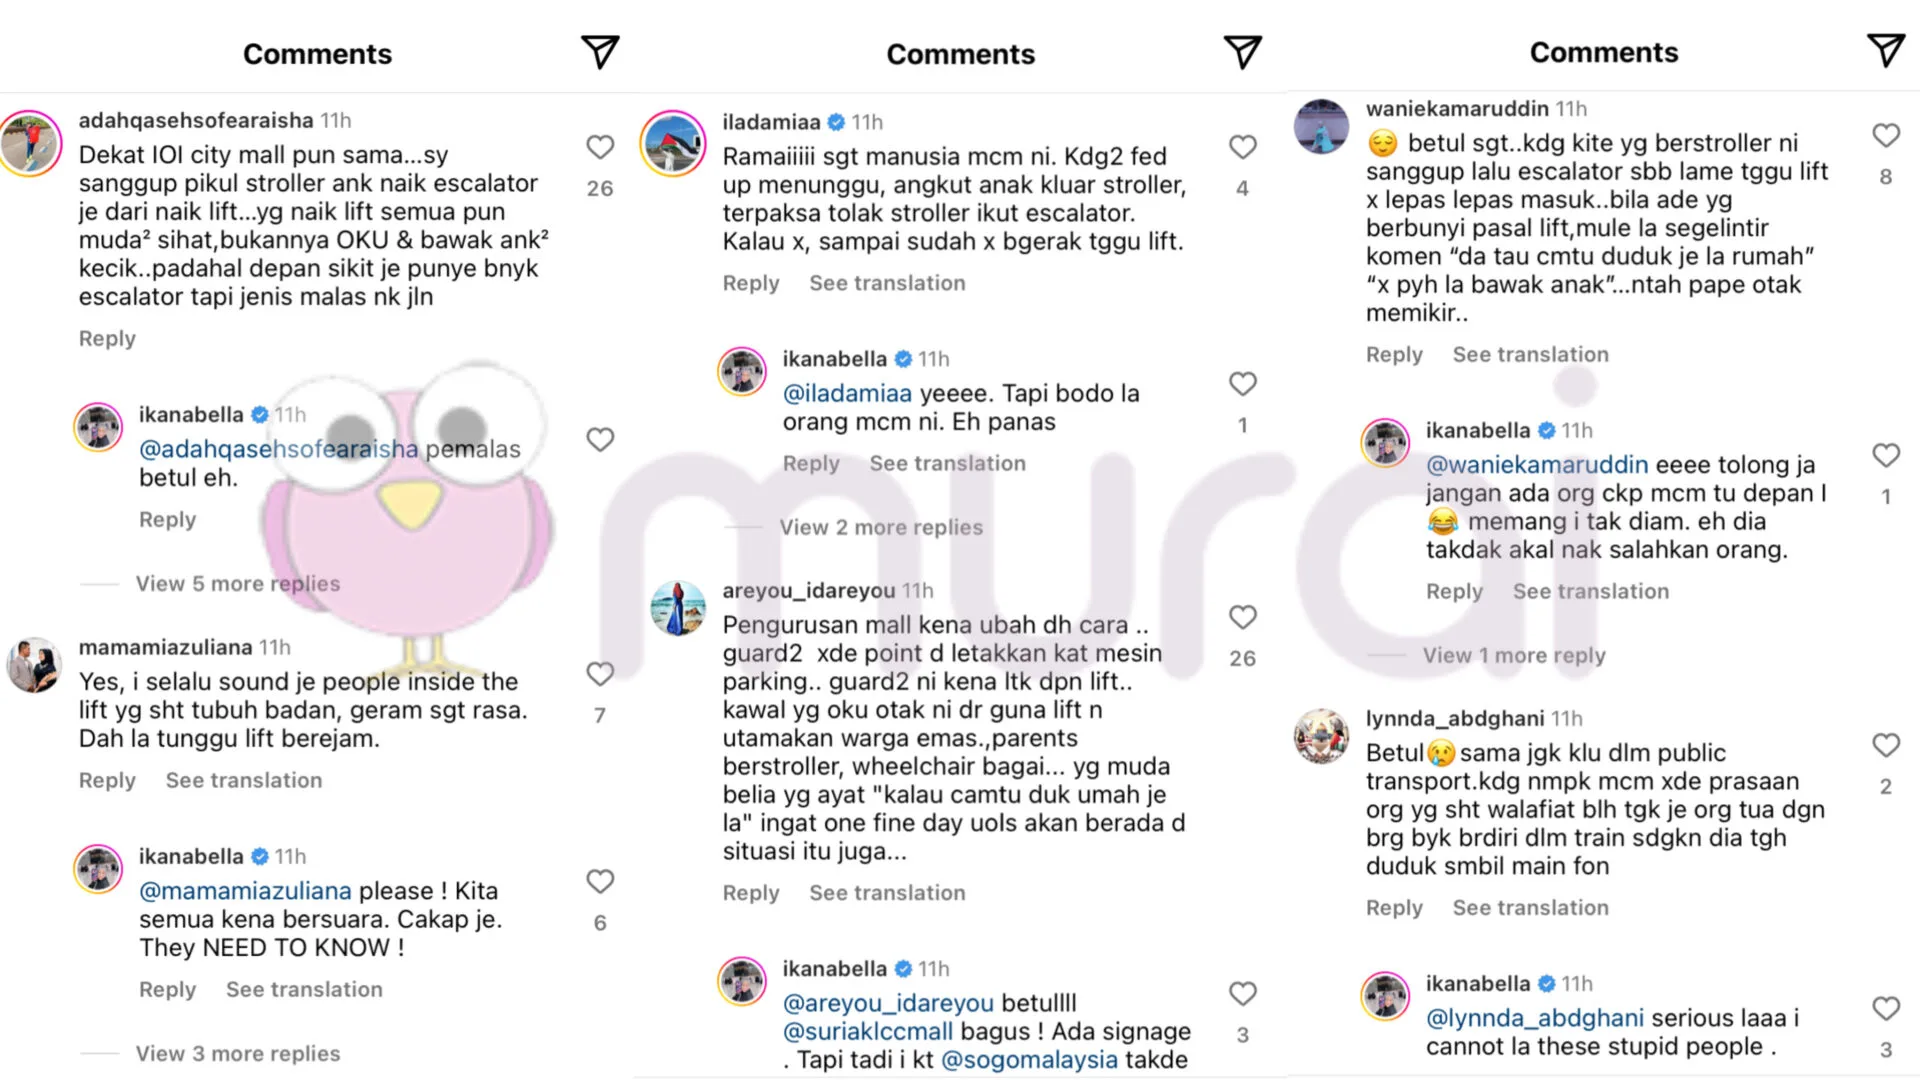
Task: Expand View 1 more reply
Action: tap(1514, 655)
